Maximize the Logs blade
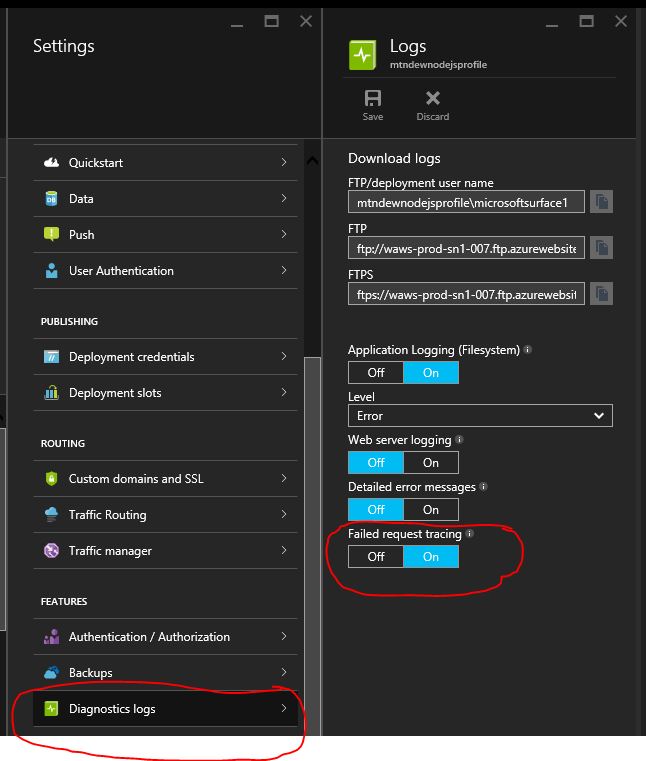The image size is (646, 761). point(586,21)
